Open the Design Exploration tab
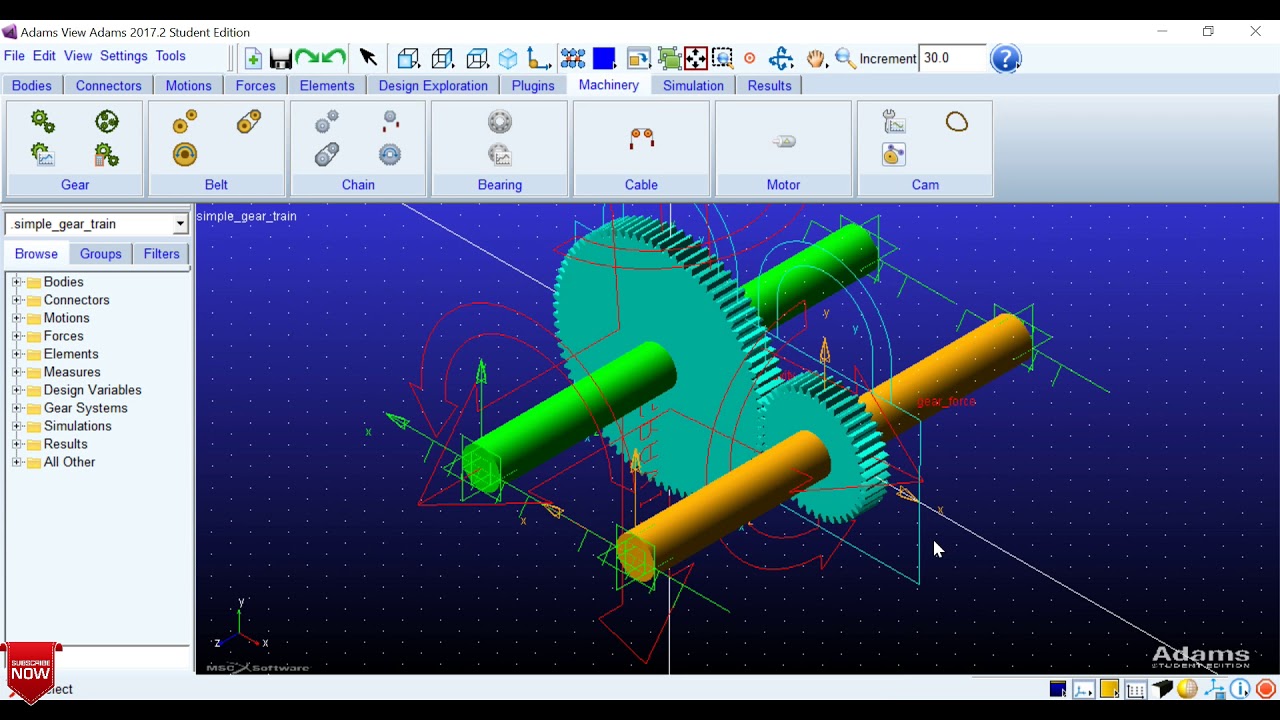 433,86
